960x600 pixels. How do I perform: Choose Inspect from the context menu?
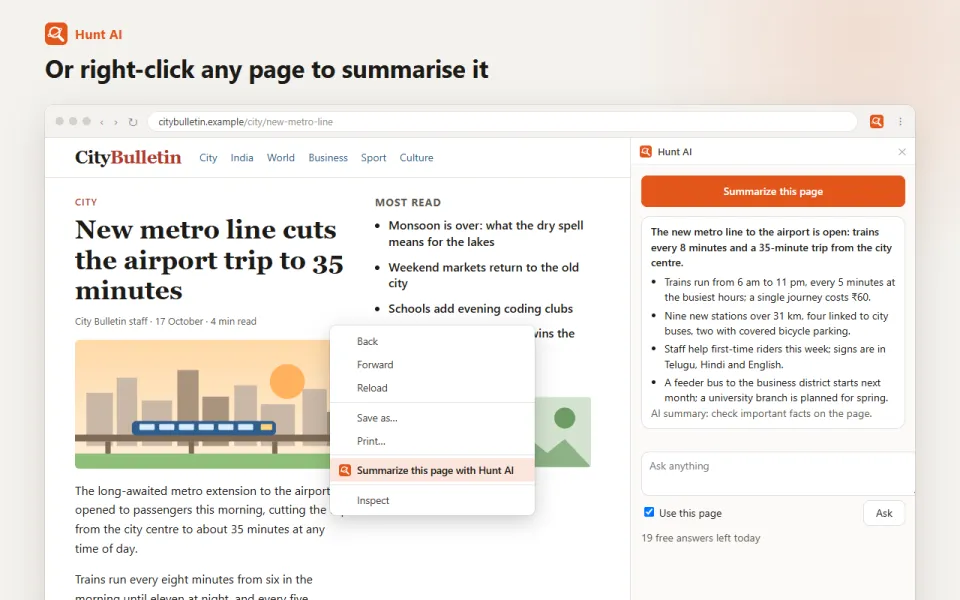(432, 500)
